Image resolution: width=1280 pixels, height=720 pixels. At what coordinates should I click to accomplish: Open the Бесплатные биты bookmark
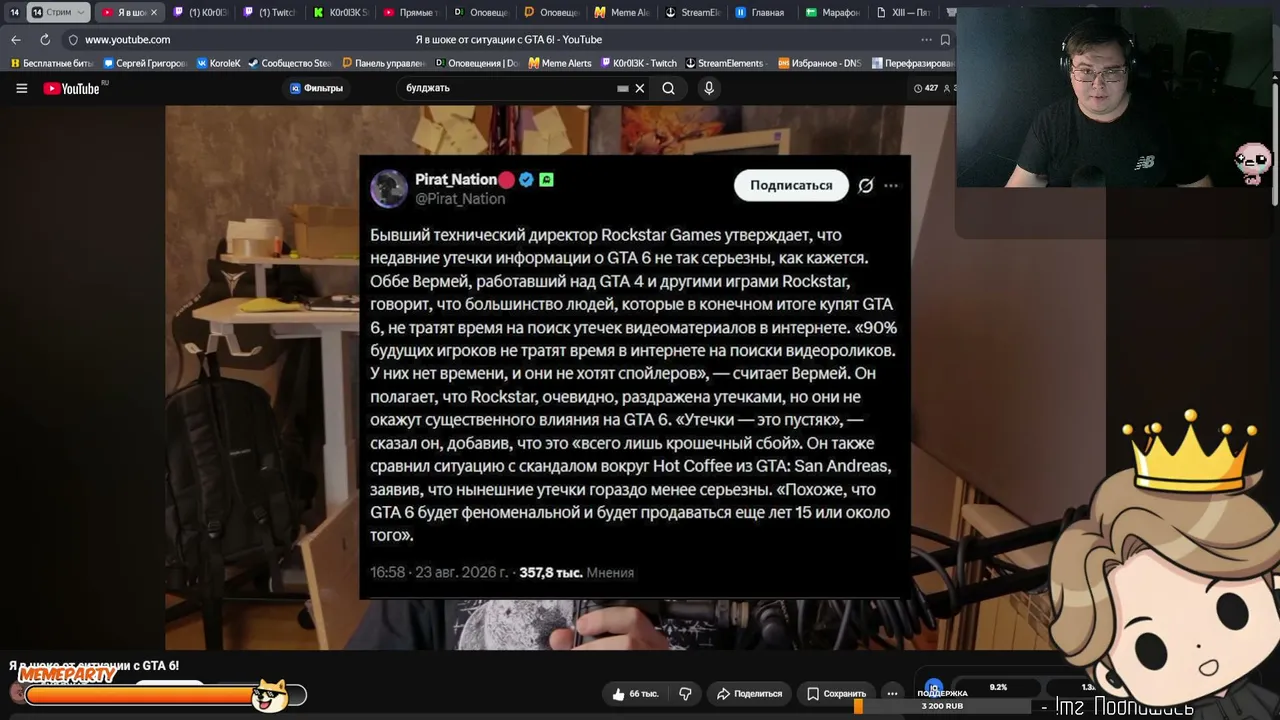click(51, 63)
